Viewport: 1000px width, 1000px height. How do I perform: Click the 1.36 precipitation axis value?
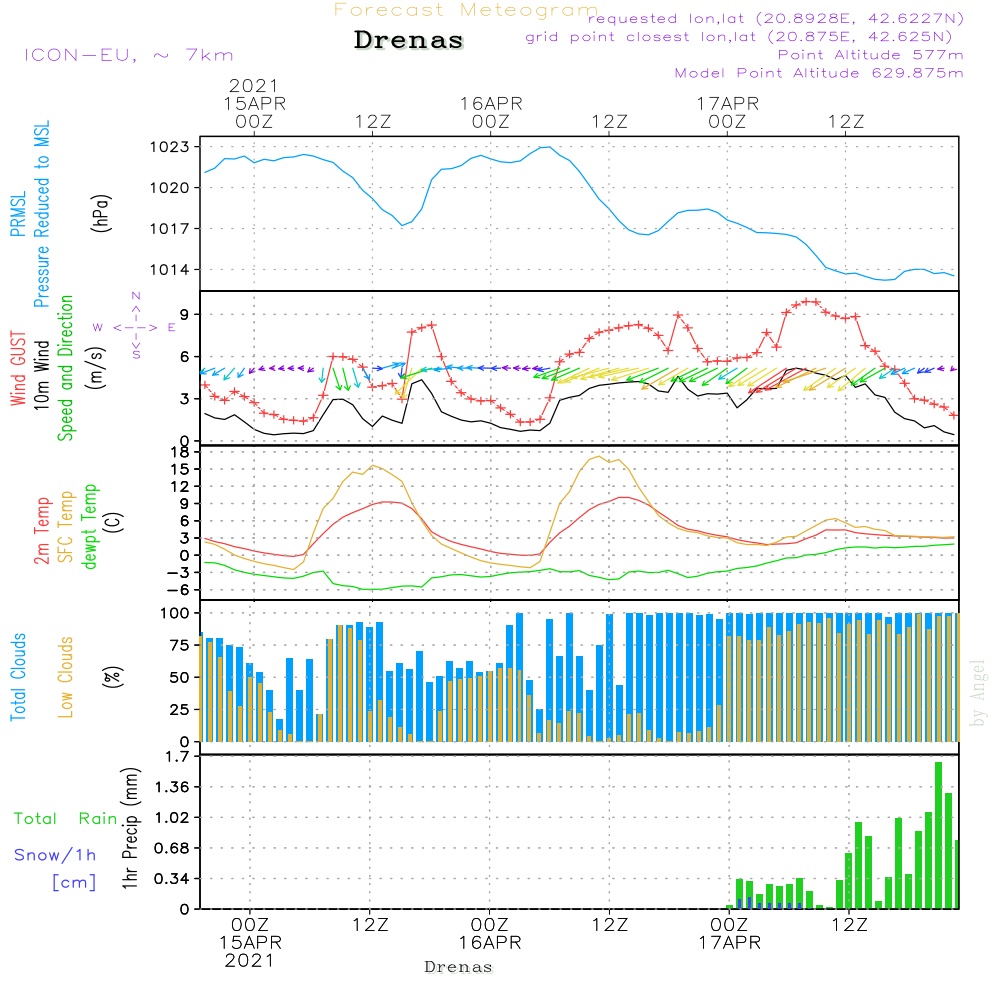point(172,788)
